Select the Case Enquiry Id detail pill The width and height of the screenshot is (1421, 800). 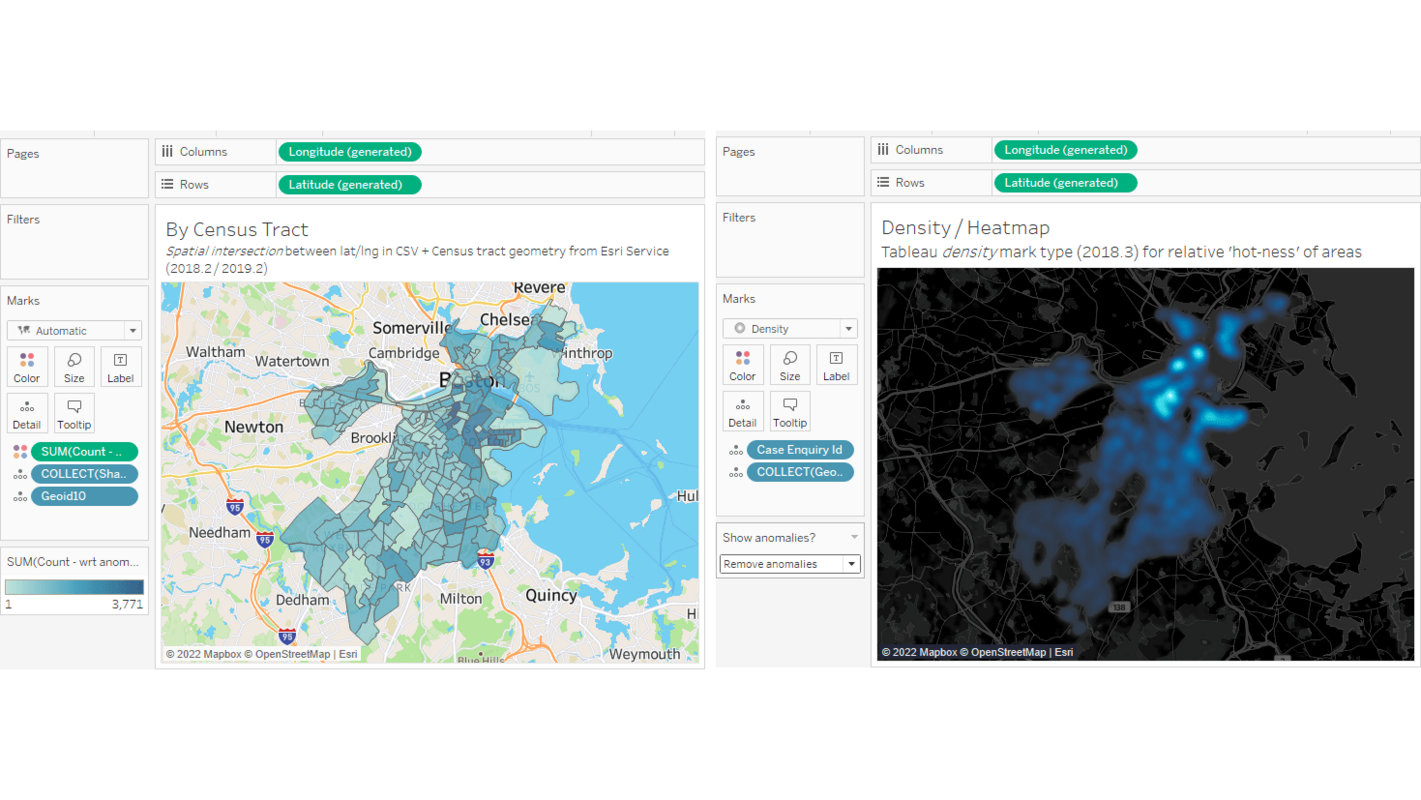tap(800, 449)
